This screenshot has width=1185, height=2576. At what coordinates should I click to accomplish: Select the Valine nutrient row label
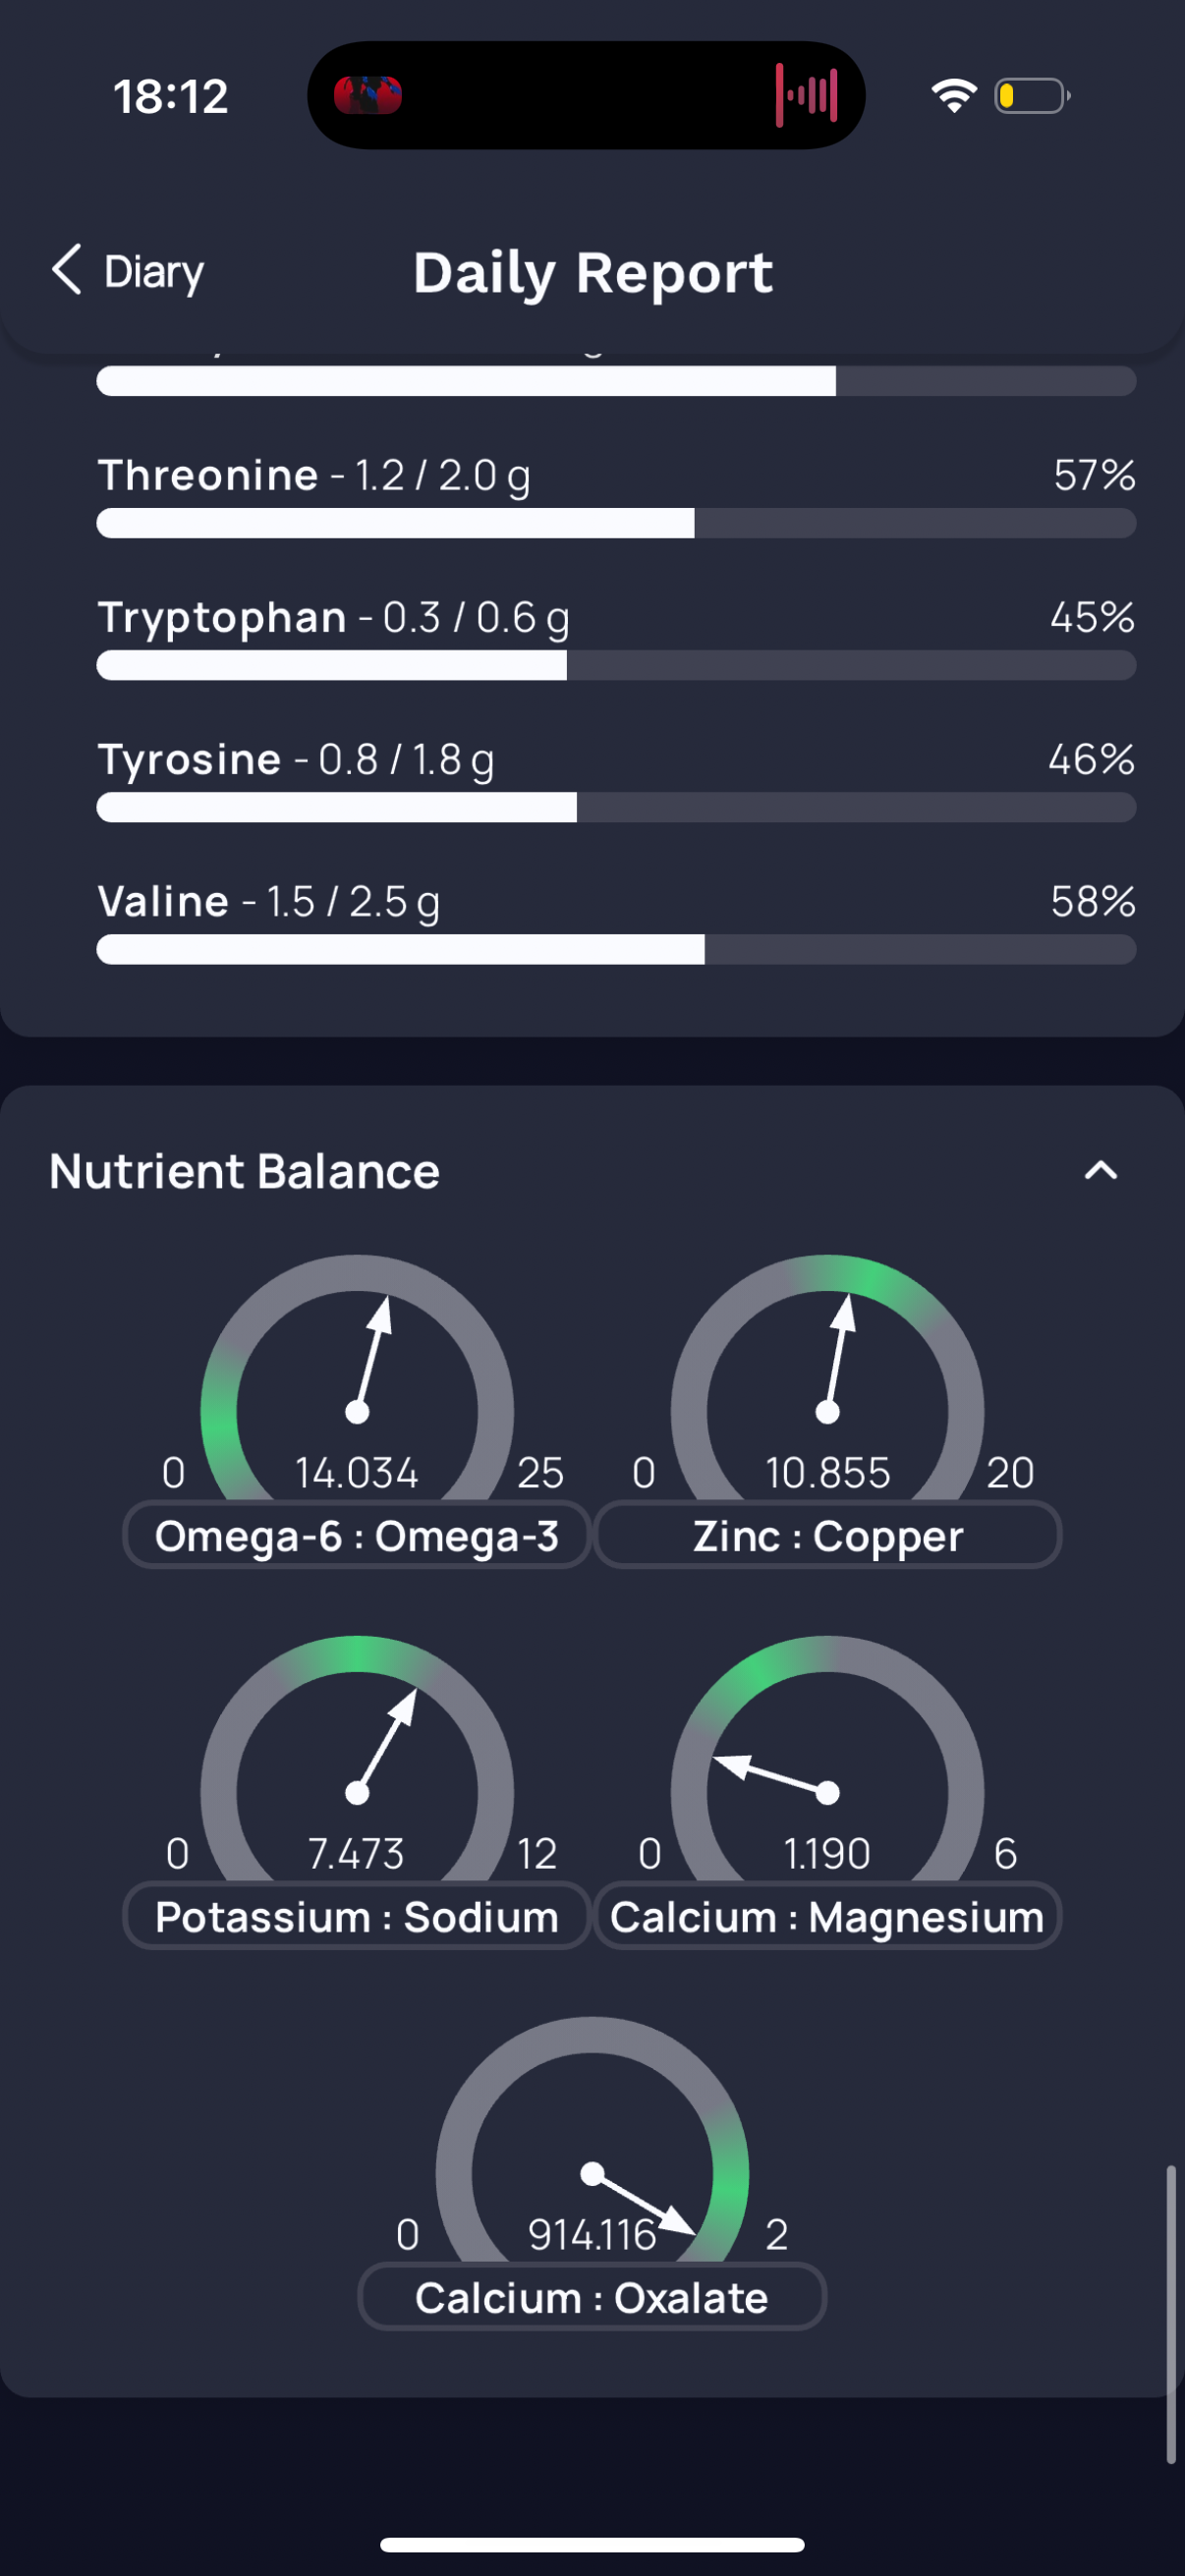(x=268, y=901)
